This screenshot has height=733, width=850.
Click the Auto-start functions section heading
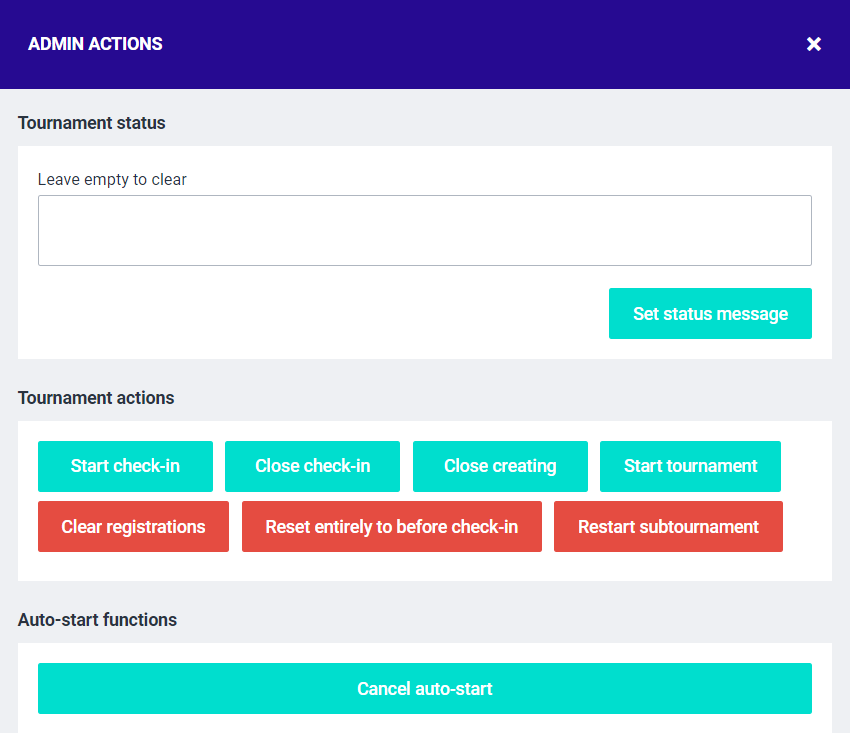pos(97,620)
